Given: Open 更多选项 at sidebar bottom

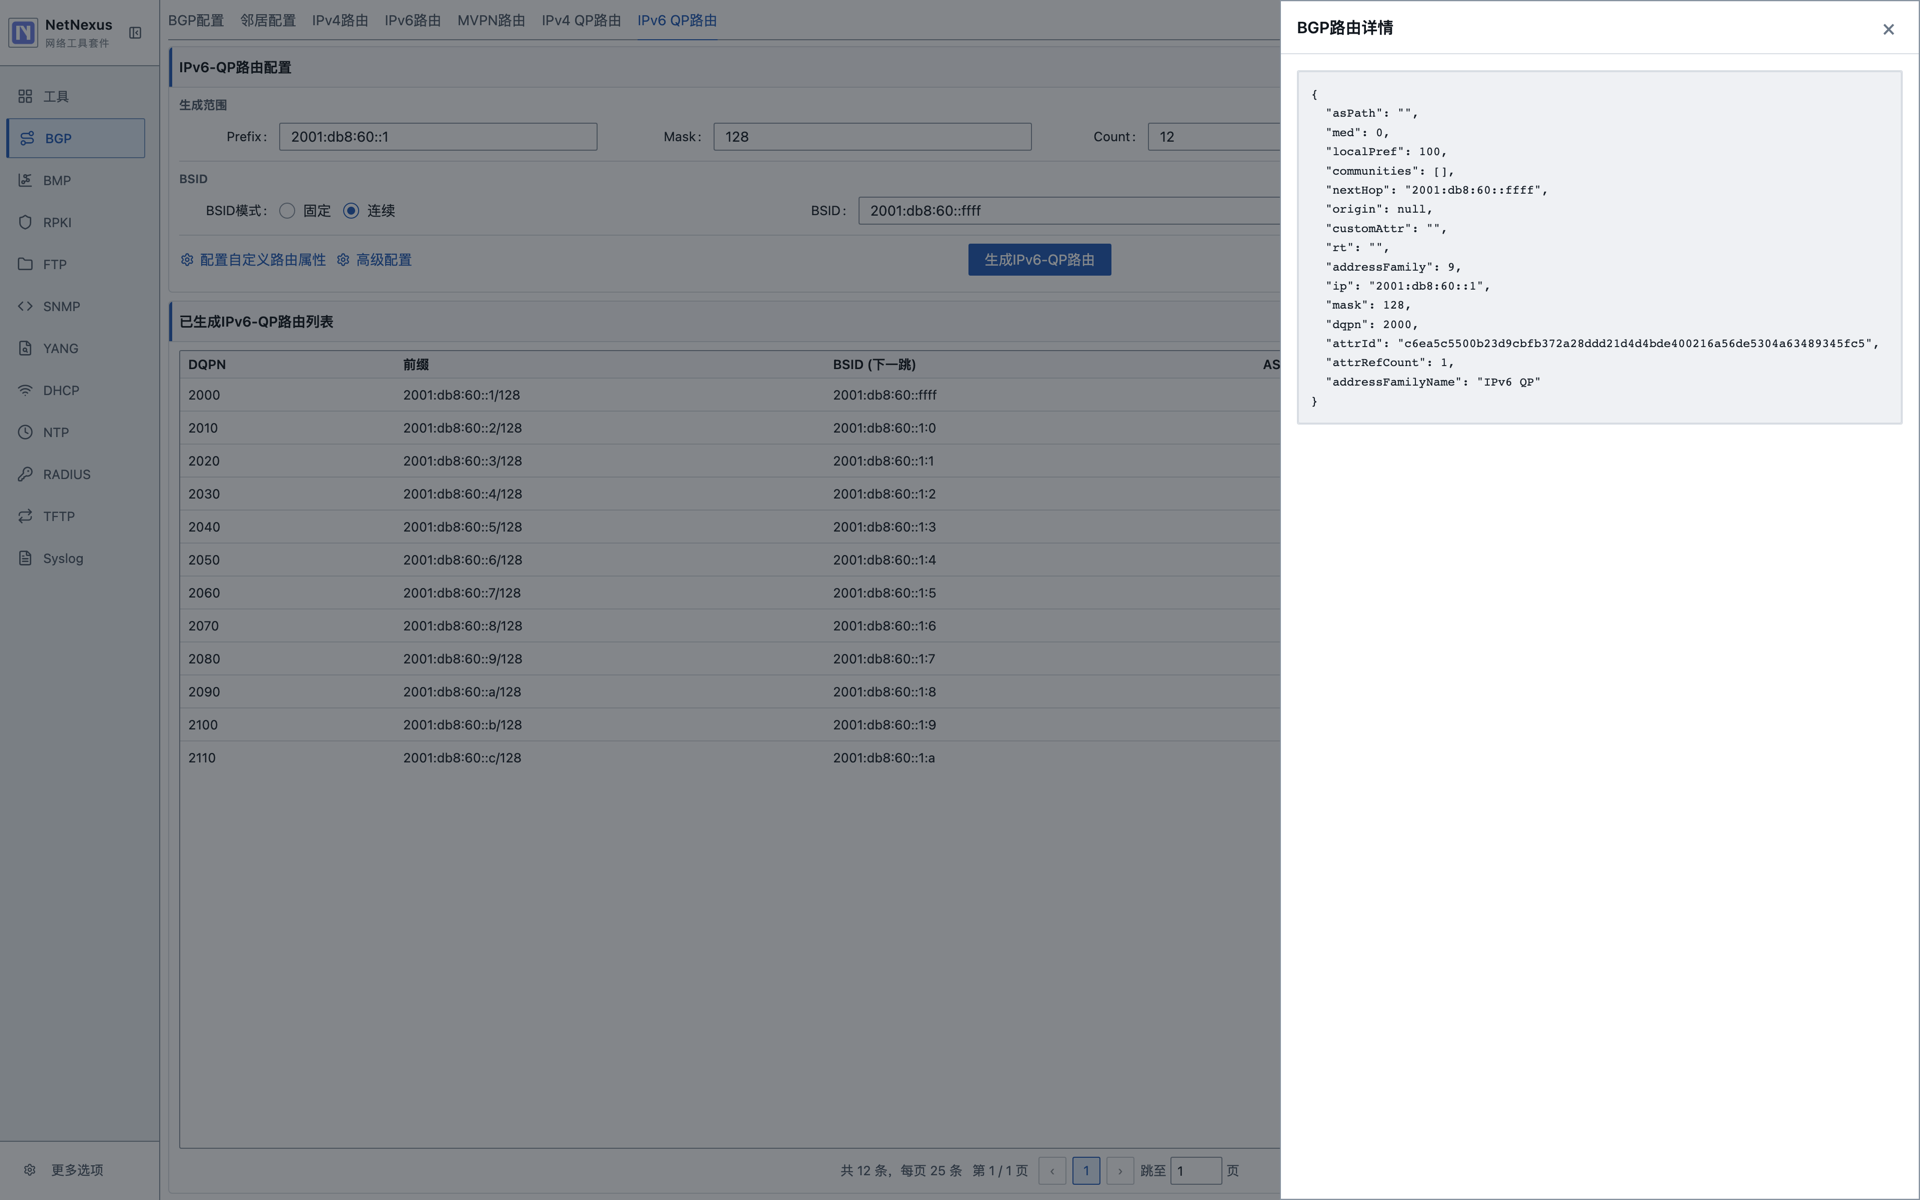Looking at the screenshot, I should (76, 1170).
